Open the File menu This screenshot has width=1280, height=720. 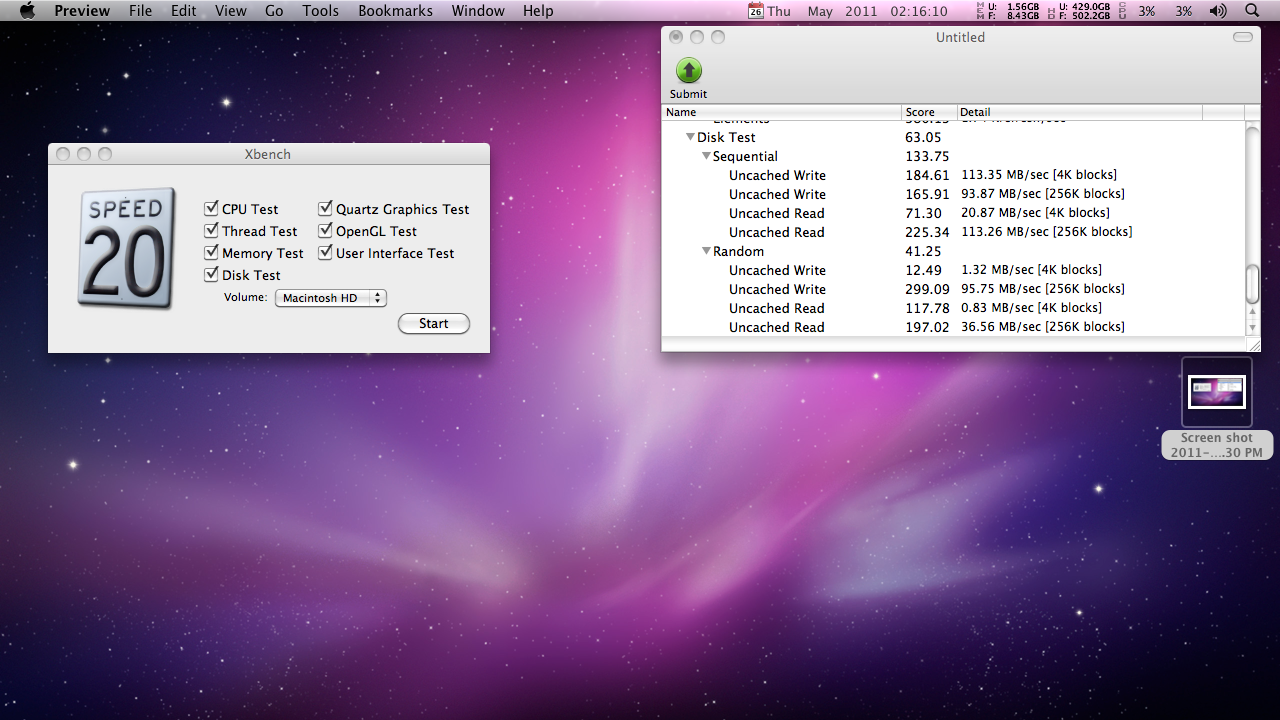click(x=141, y=11)
